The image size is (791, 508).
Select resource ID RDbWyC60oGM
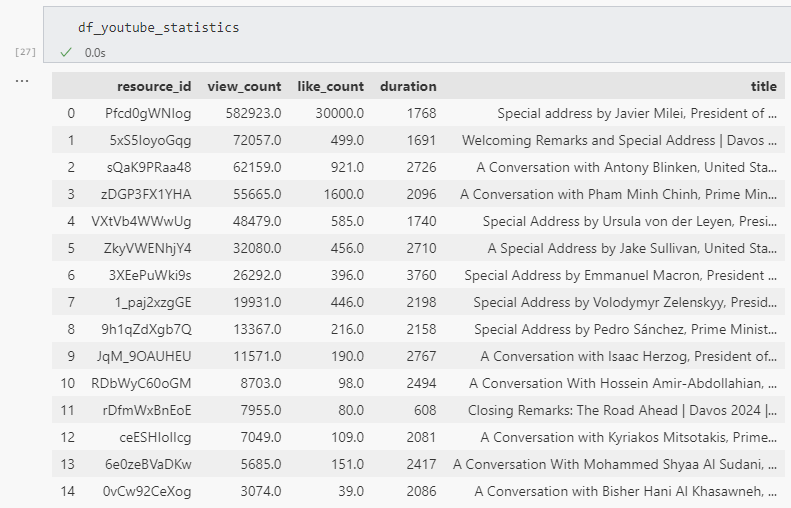click(141, 383)
